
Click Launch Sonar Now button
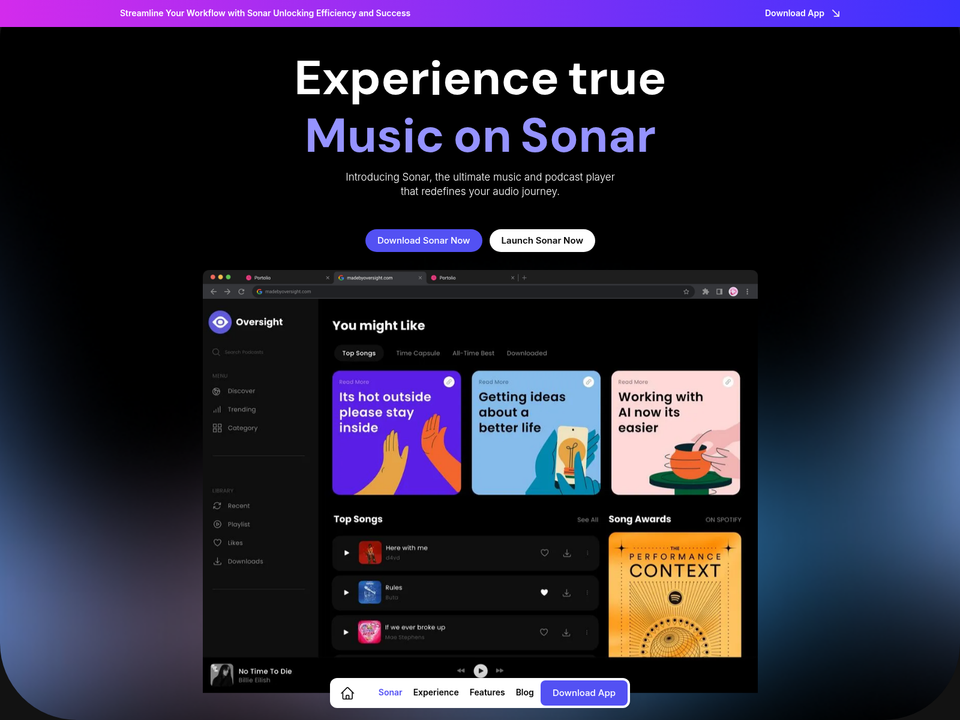click(542, 241)
